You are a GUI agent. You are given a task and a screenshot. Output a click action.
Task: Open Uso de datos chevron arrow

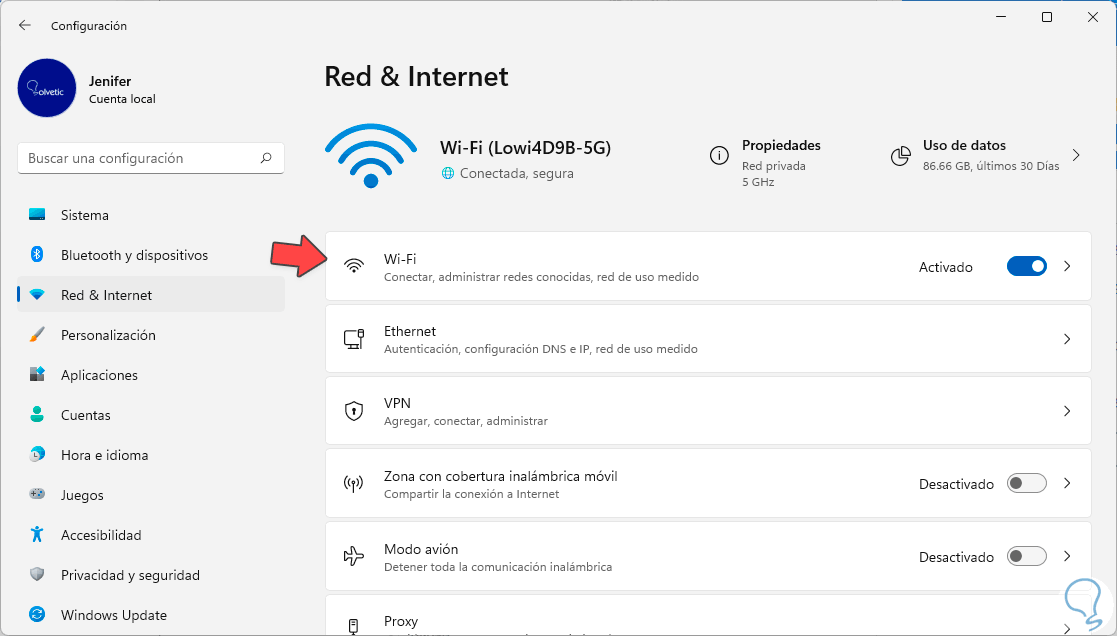click(1076, 155)
